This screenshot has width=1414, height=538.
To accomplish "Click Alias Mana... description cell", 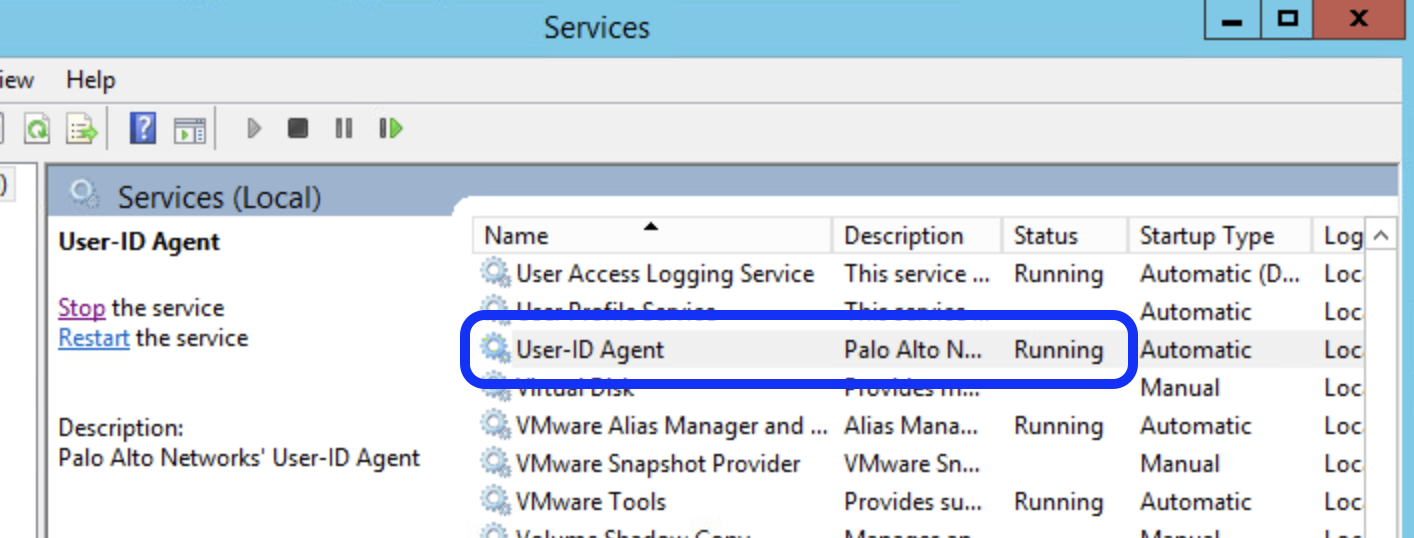I will coord(910,426).
